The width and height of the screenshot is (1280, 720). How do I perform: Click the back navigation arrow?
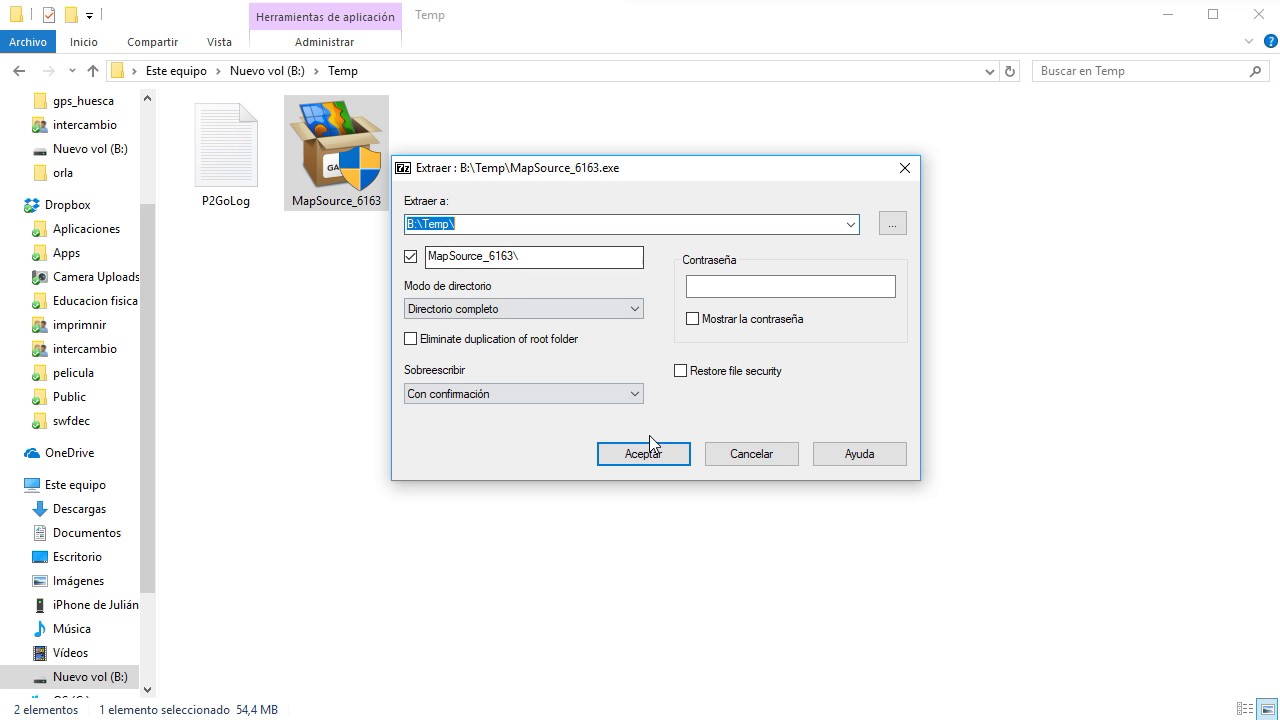(x=19, y=71)
